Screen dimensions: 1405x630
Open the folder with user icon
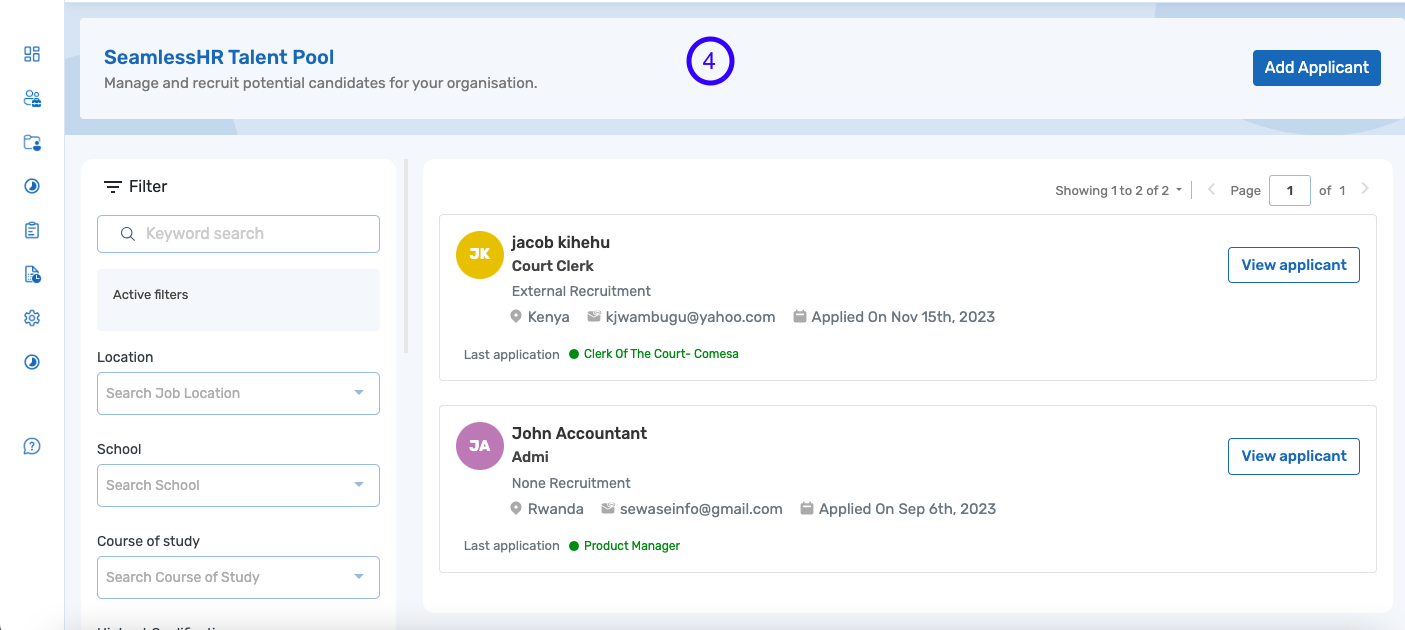(x=32, y=142)
